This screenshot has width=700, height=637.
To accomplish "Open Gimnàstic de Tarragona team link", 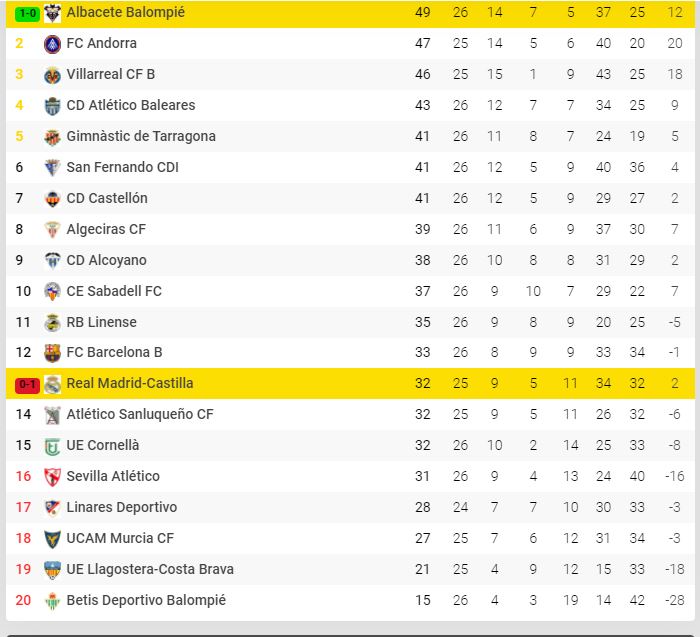I will tap(141, 136).
